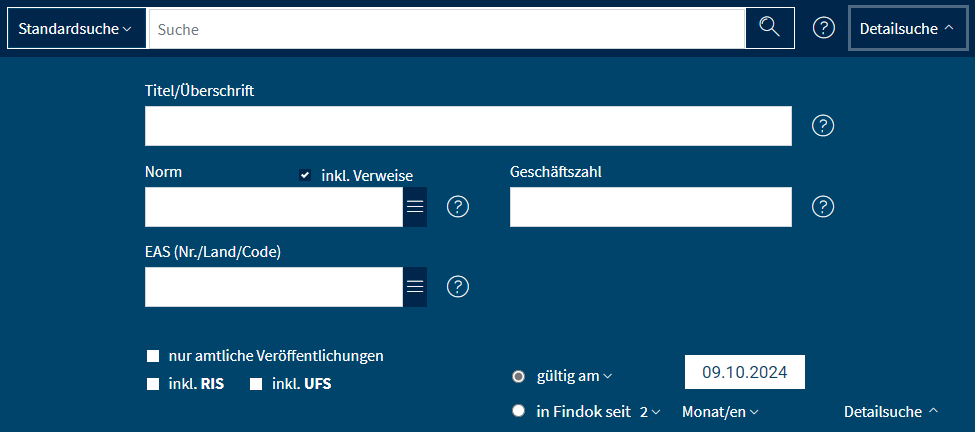Screen dimensions: 975x432
Task: Open the Standardsuche dropdown
Action: pos(75,28)
